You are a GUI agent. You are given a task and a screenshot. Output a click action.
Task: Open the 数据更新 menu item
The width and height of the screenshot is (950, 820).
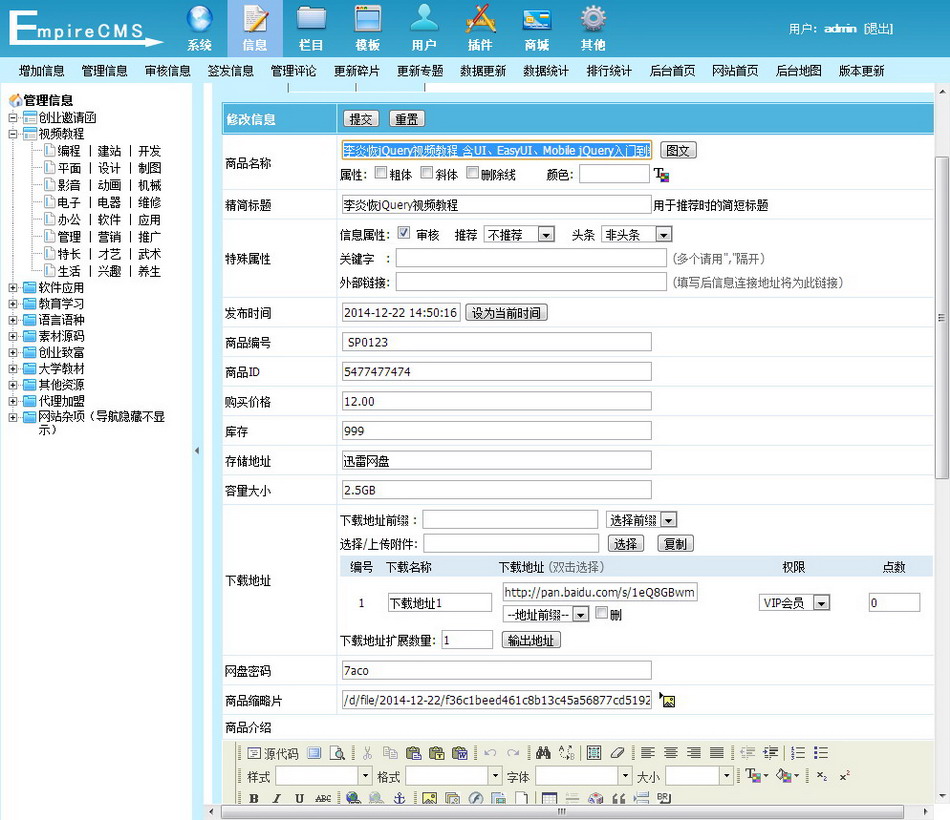click(x=483, y=71)
